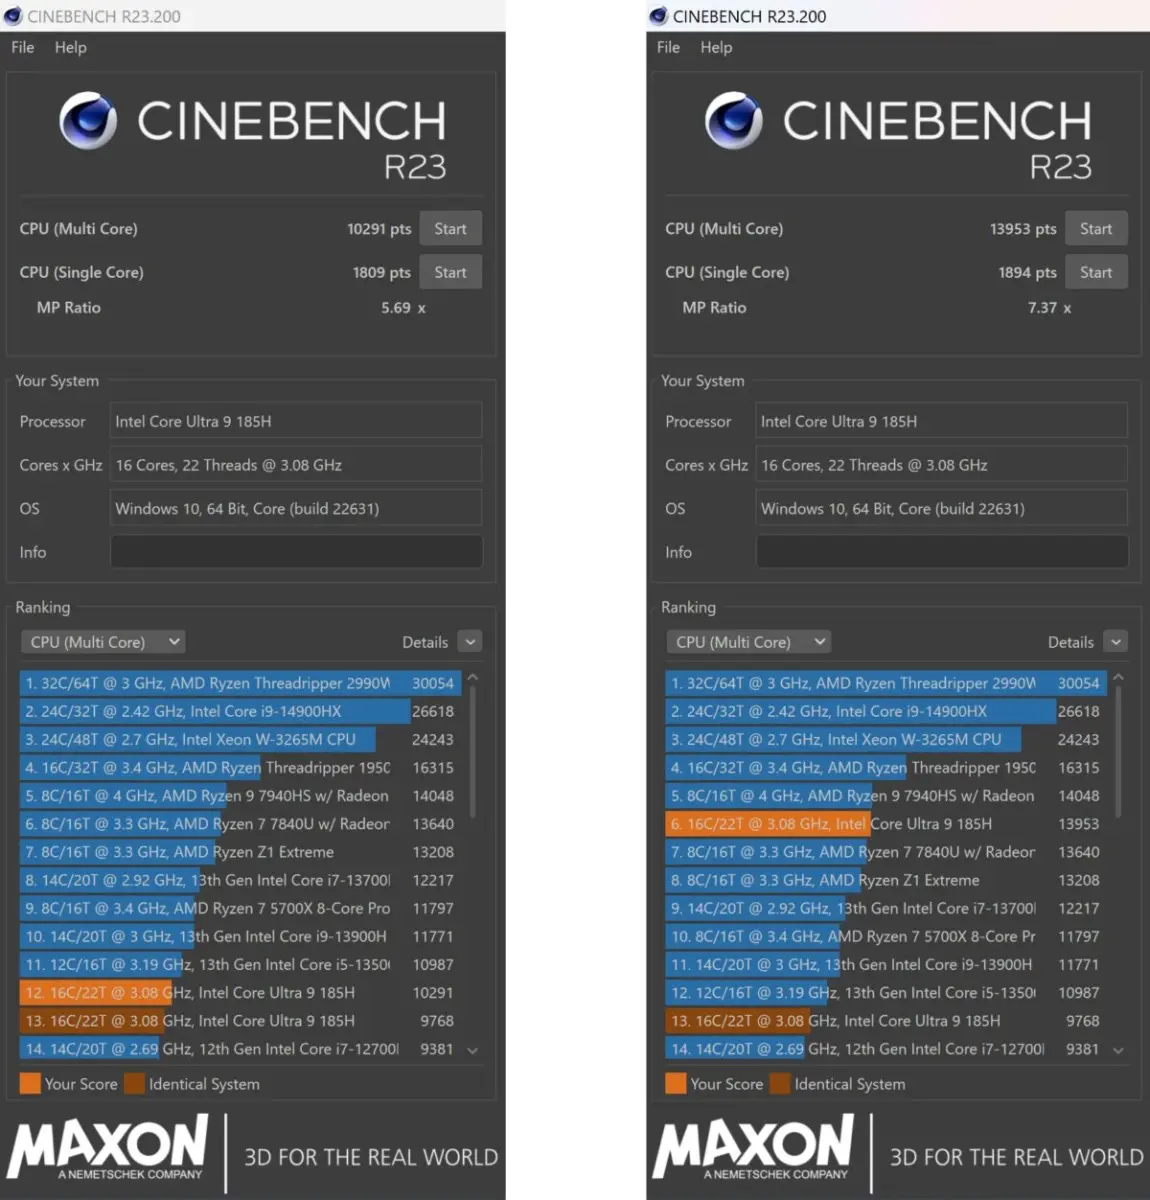Start the CPU Single Core test in left window
This screenshot has width=1150, height=1200.
pyautogui.click(x=450, y=272)
